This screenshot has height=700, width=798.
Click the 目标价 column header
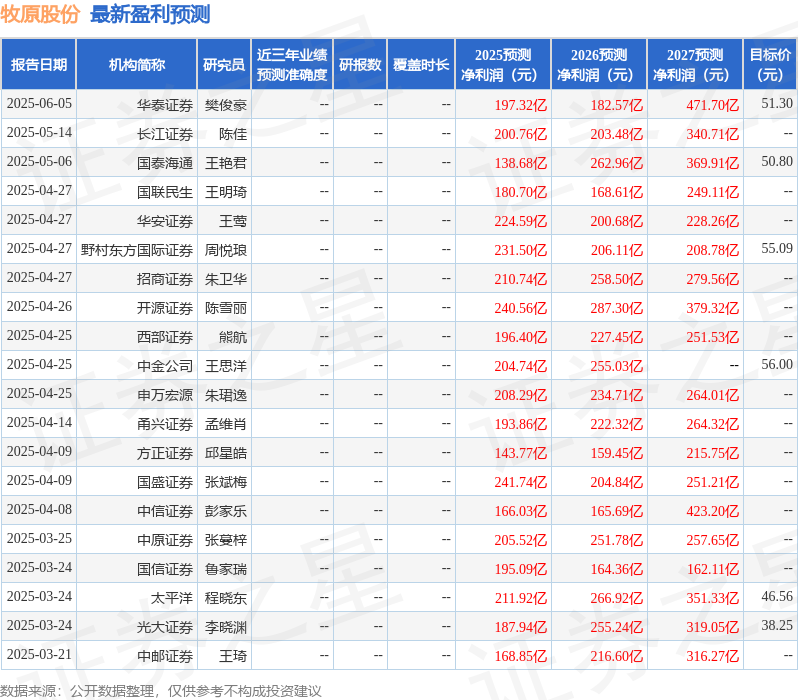click(770, 64)
